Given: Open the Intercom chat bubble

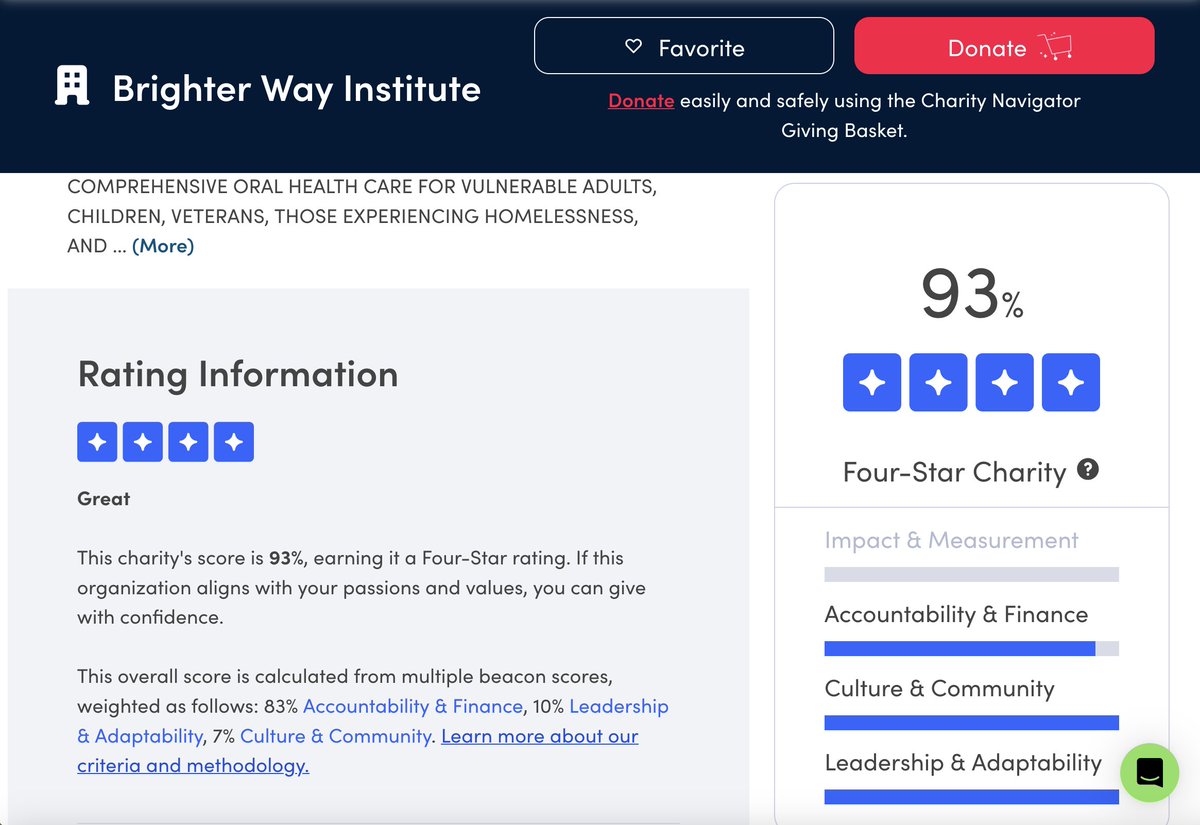Looking at the screenshot, I should (x=1149, y=773).
